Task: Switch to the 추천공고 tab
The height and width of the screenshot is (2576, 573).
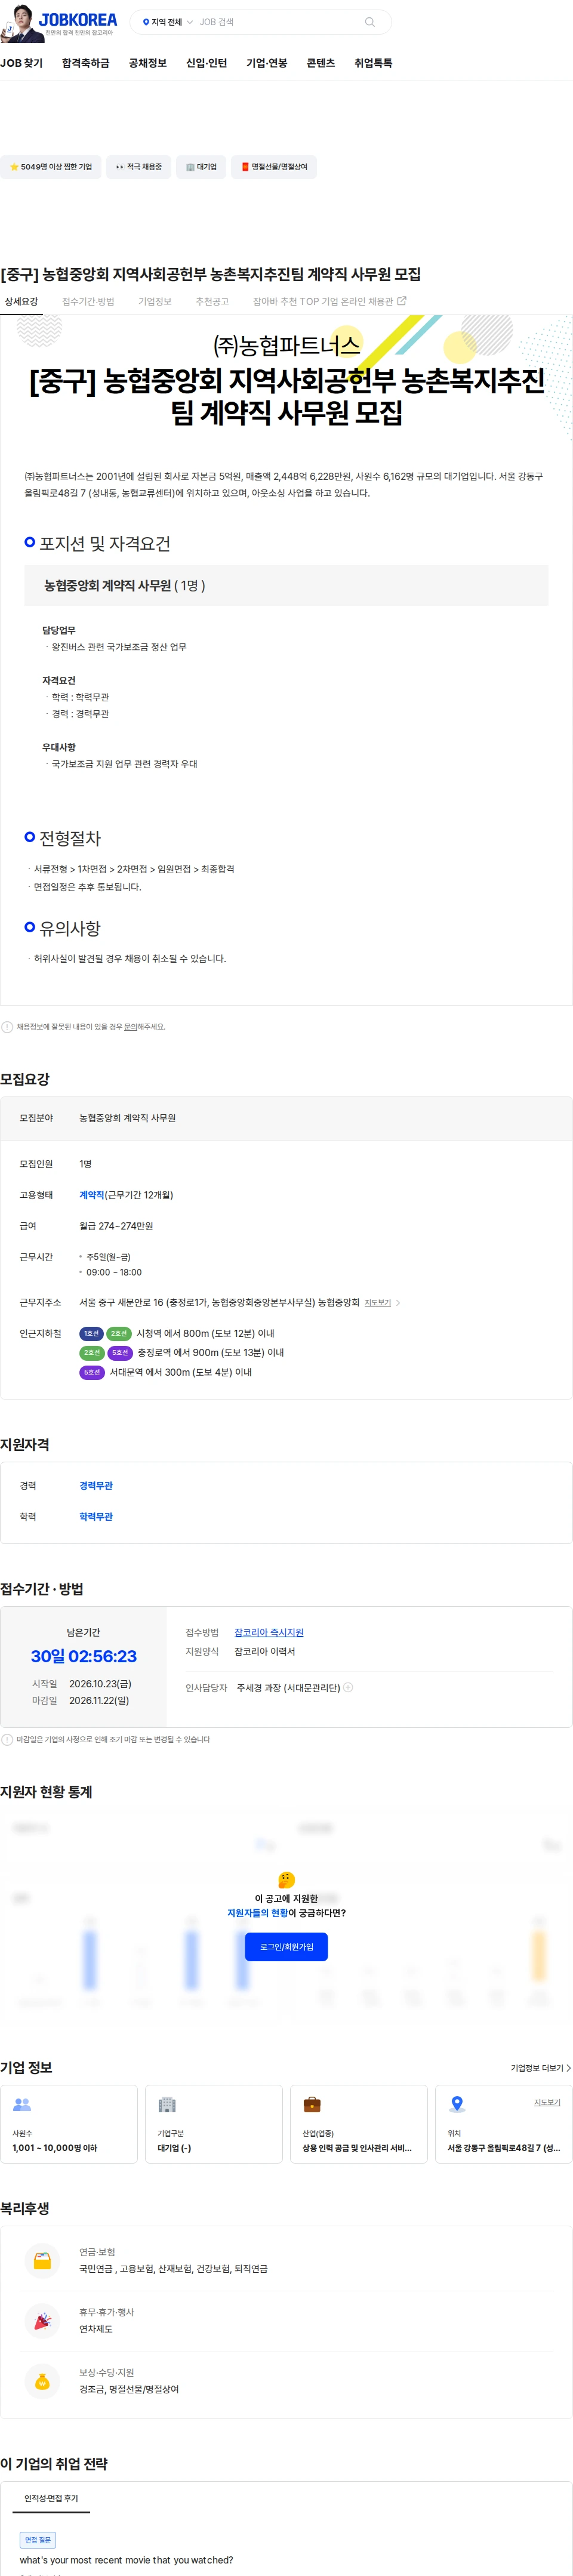Action: coord(212,301)
